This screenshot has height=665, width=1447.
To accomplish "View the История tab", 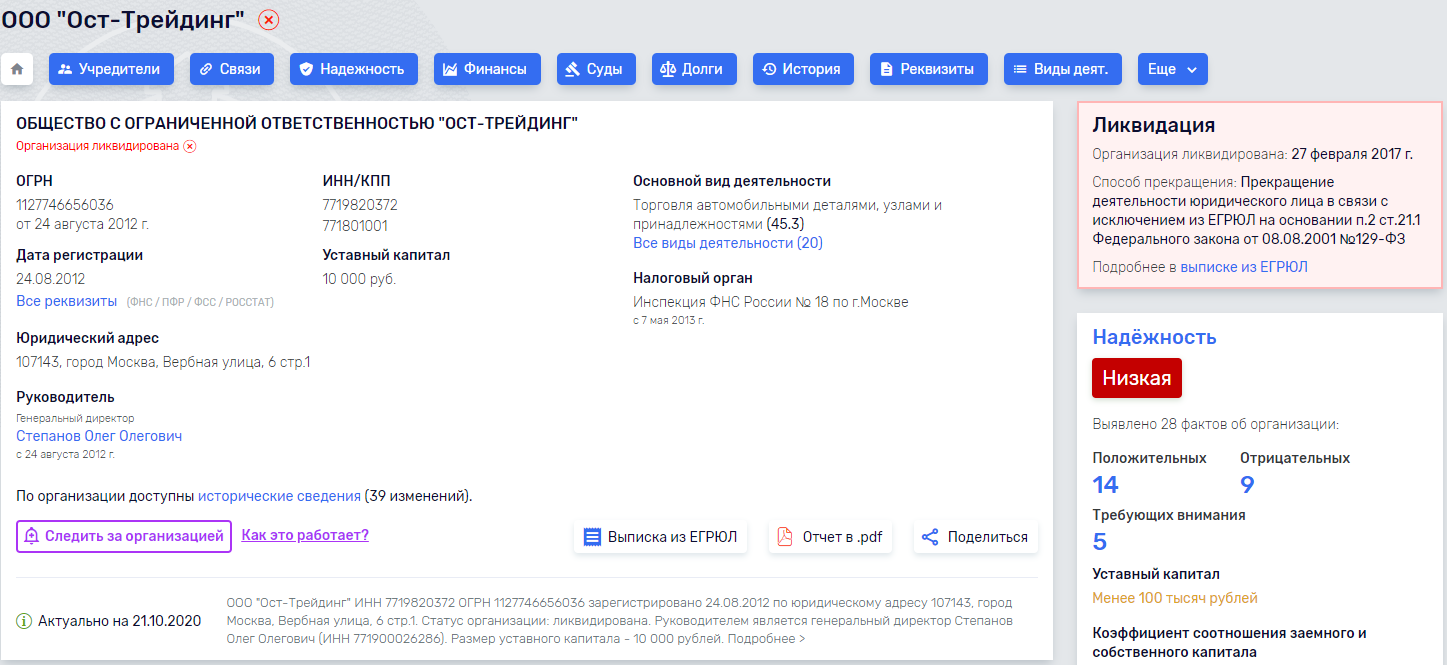I will pyautogui.click(x=803, y=69).
